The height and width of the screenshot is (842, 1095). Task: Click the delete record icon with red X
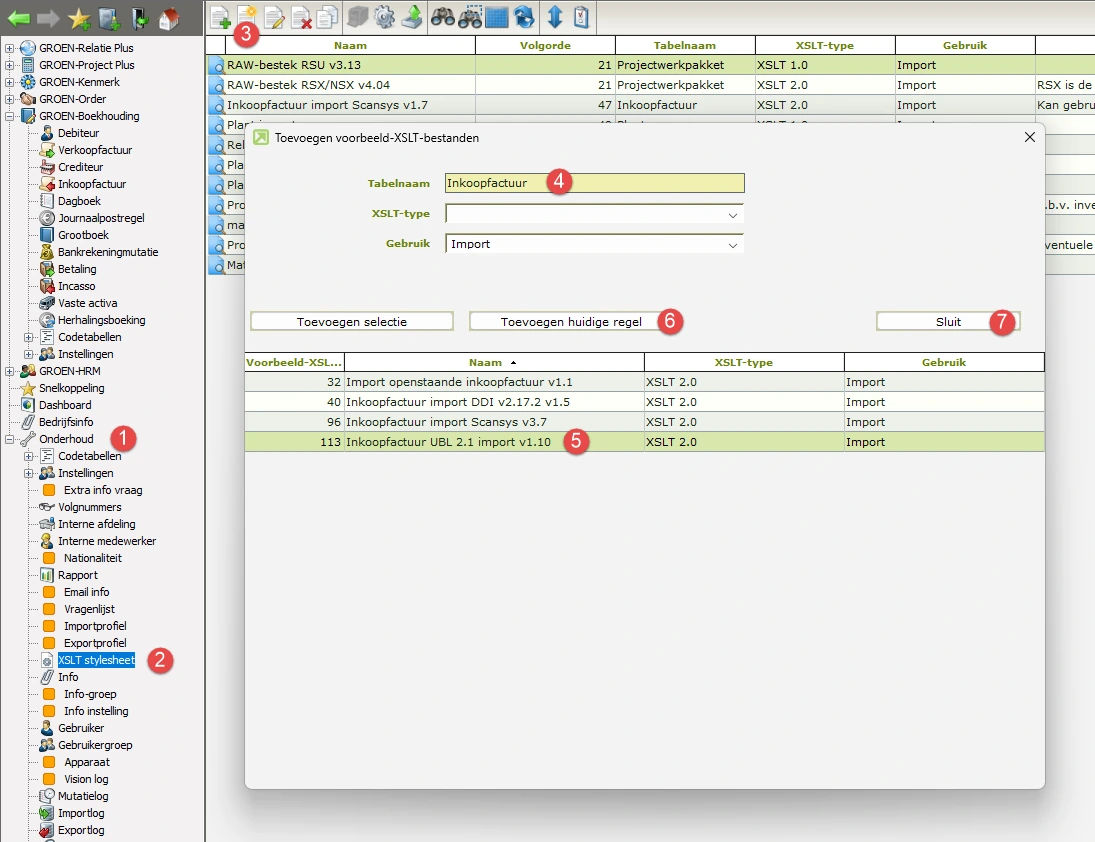coord(301,17)
